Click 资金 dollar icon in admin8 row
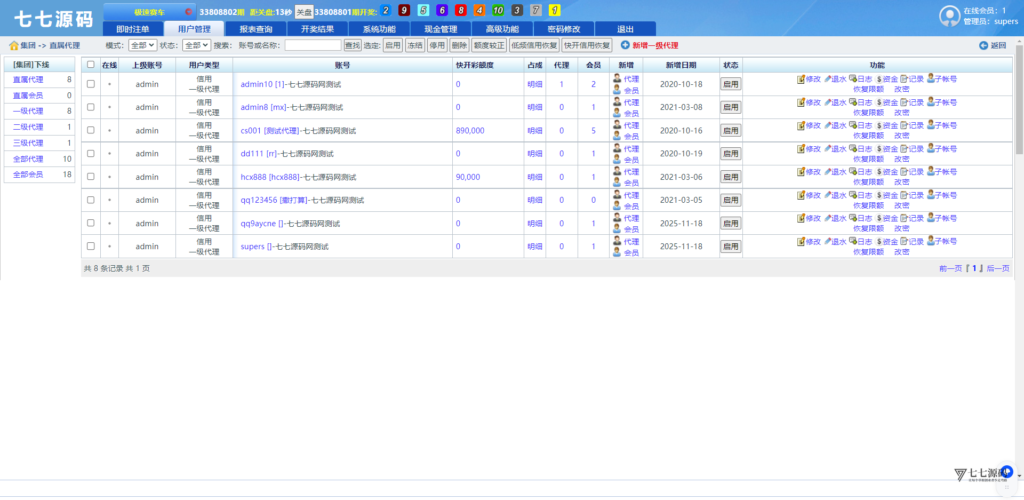Viewport: 1024px width, 500px height. pyautogui.click(x=878, y=102)
